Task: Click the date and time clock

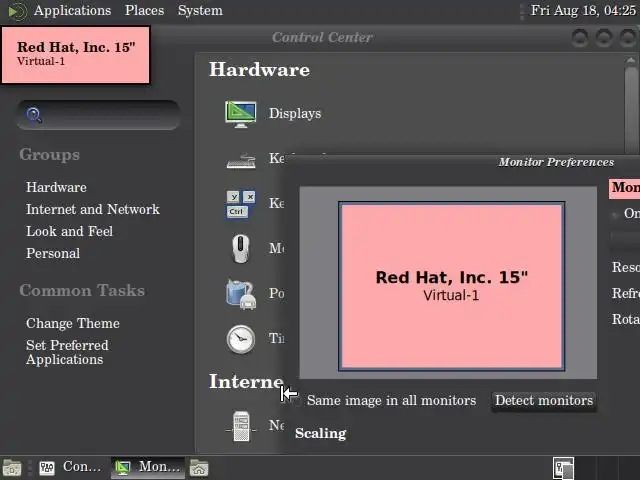Action: point(583,11)
